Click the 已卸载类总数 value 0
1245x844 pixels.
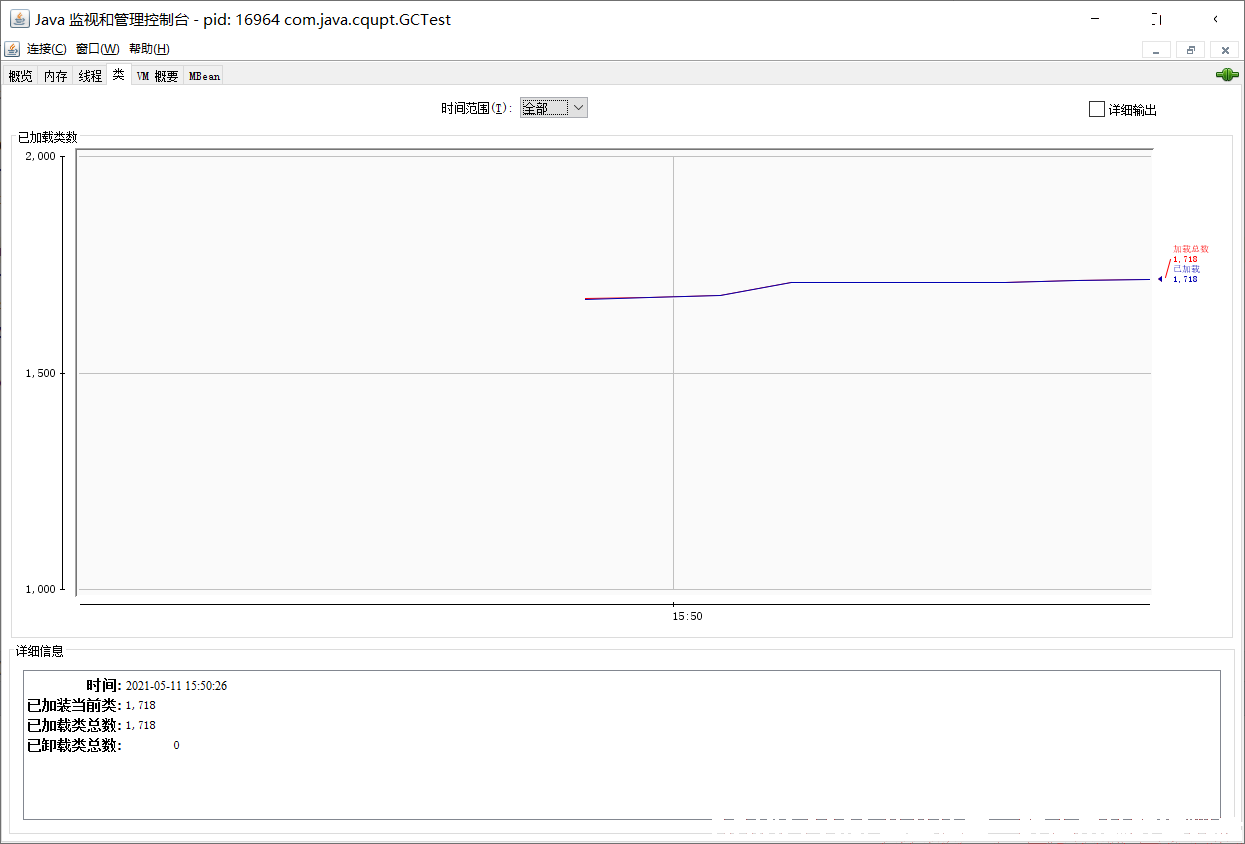(x=176, y=745)
